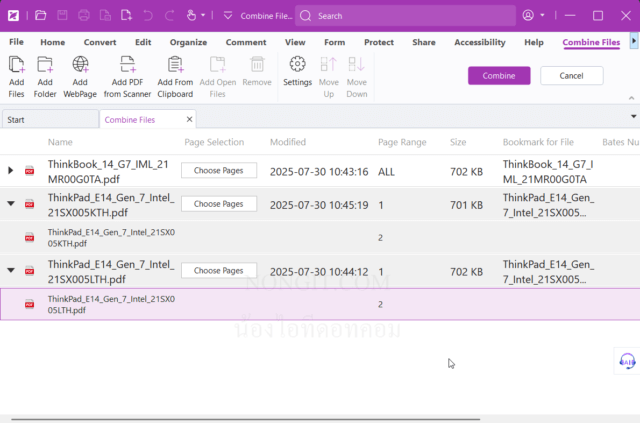Click the Cancel button
Viewport: 640px width, 423px height.
coord(571,76)
